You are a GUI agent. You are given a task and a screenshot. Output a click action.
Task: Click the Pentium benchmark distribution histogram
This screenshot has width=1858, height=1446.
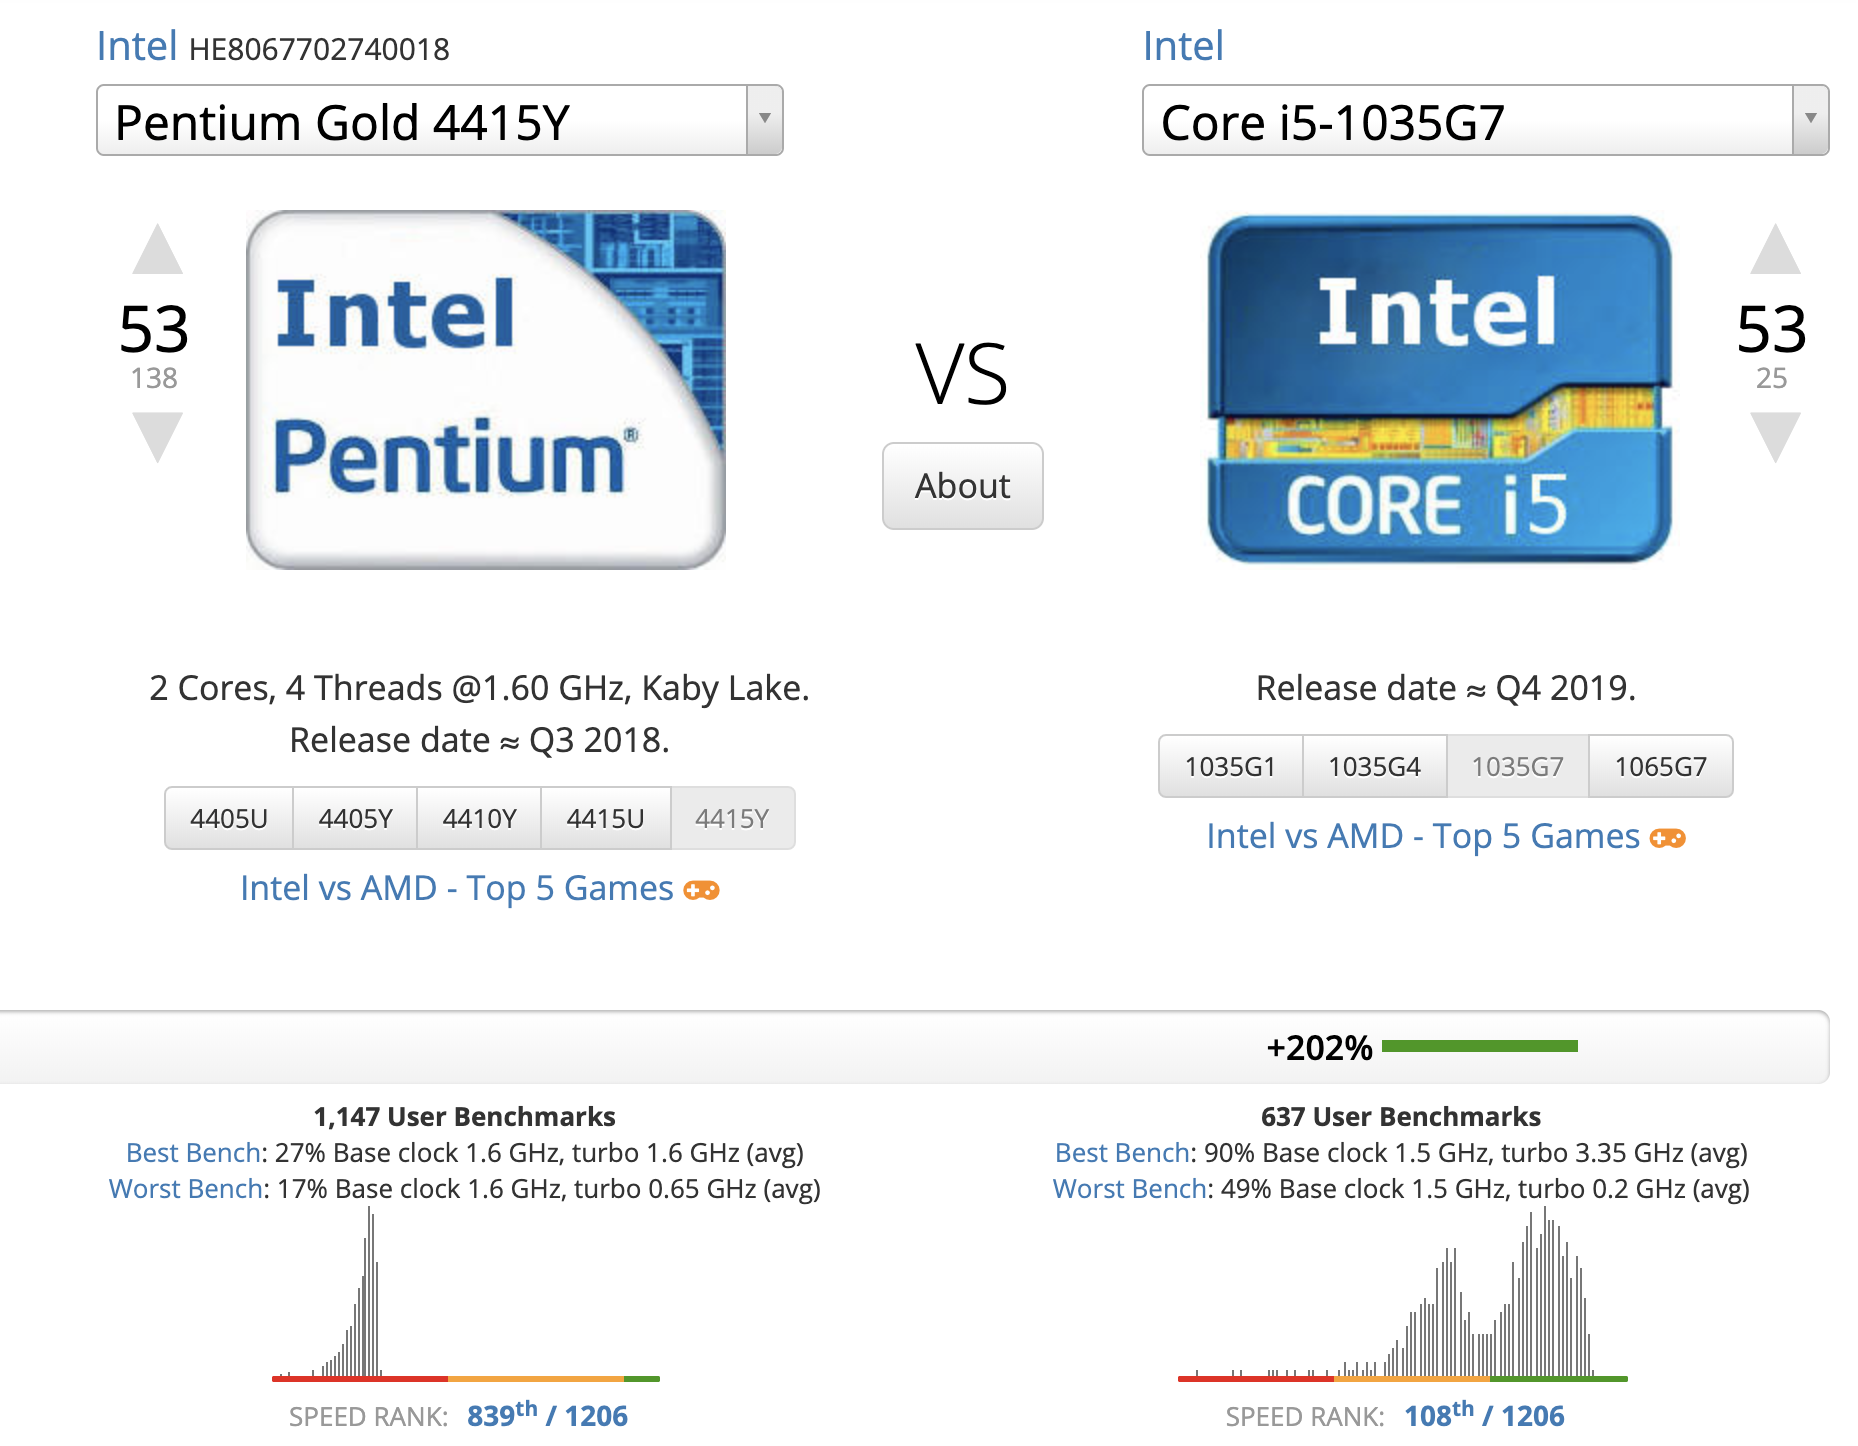point(466,1294)
